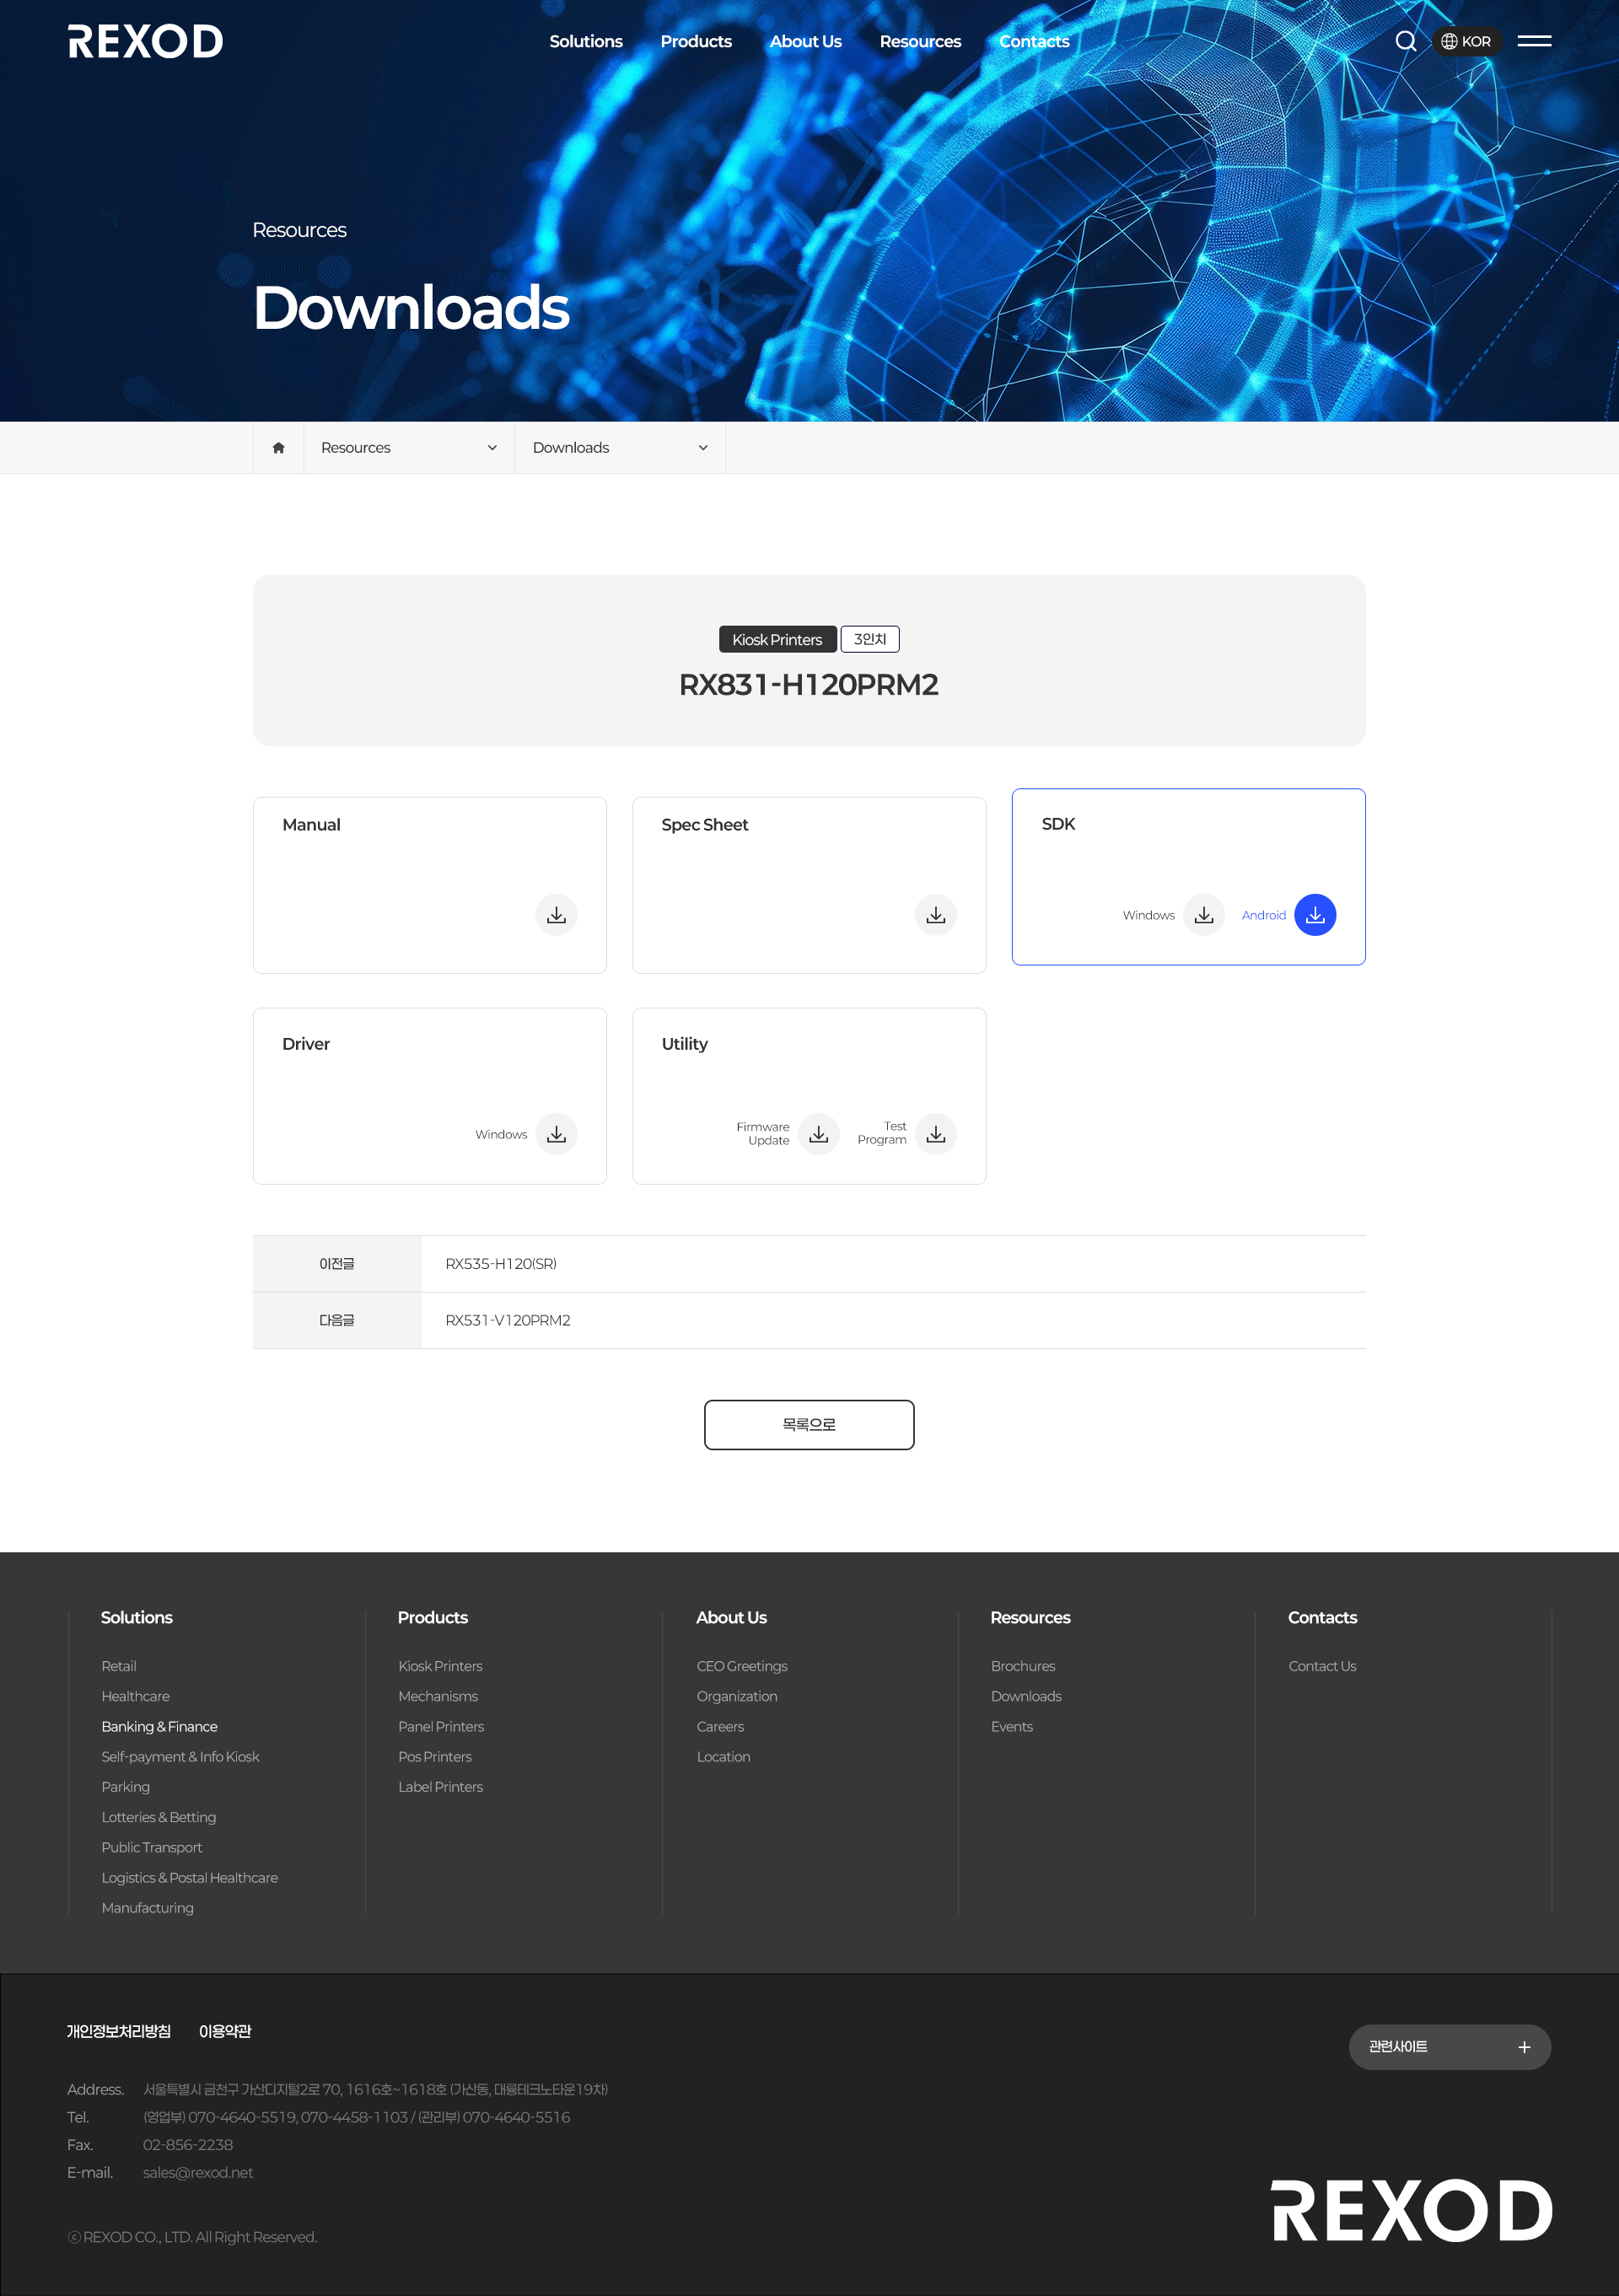Download the Windows SDK
This screenshot has width=1619, height=2296.
[1204, 915]
